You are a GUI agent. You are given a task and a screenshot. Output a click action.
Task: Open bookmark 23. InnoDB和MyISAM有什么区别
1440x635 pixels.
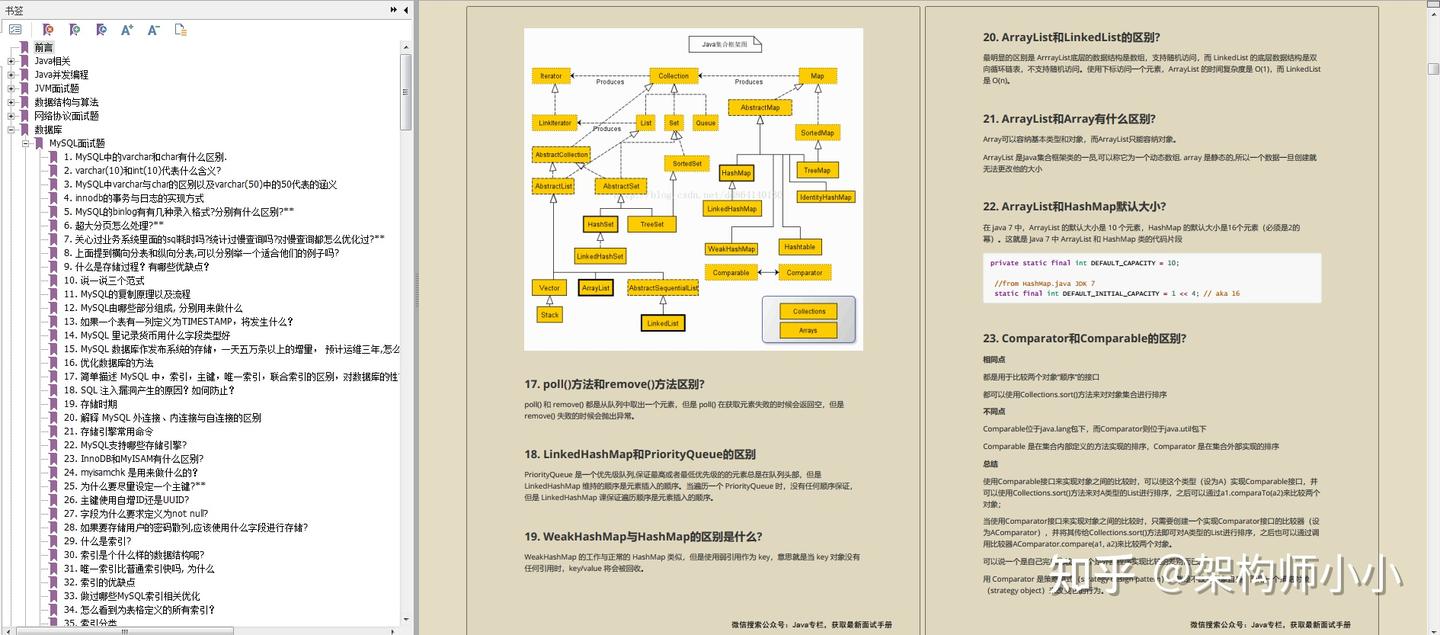(133, 459)
